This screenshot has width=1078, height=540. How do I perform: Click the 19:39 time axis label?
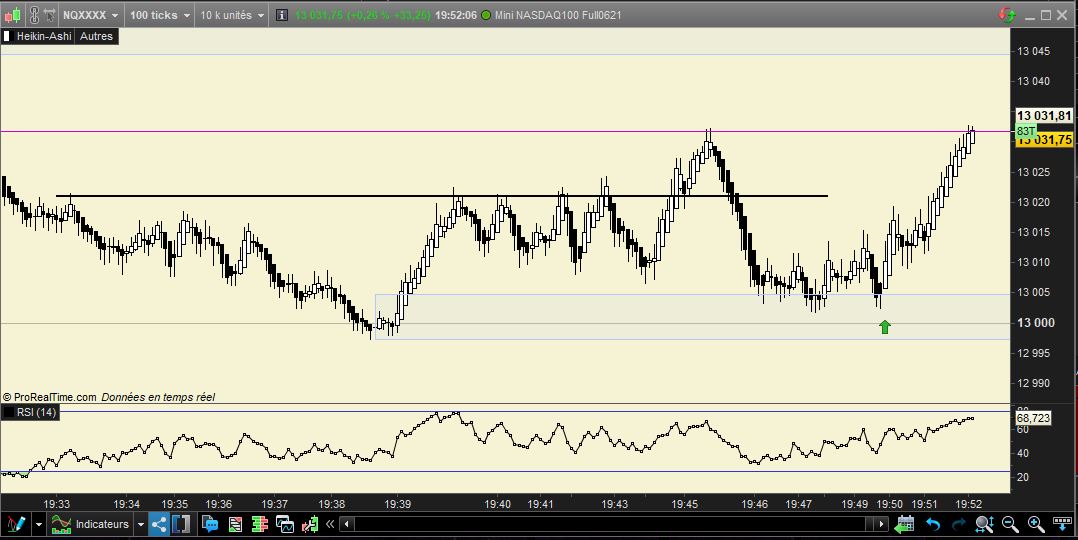[397, 504]
